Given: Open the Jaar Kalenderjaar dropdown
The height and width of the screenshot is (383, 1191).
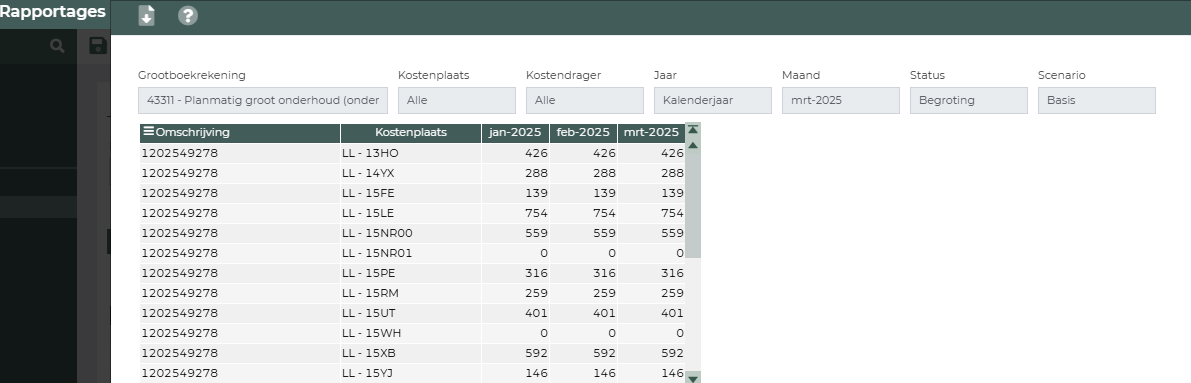Looking at the screenshot, I should 712,100.
